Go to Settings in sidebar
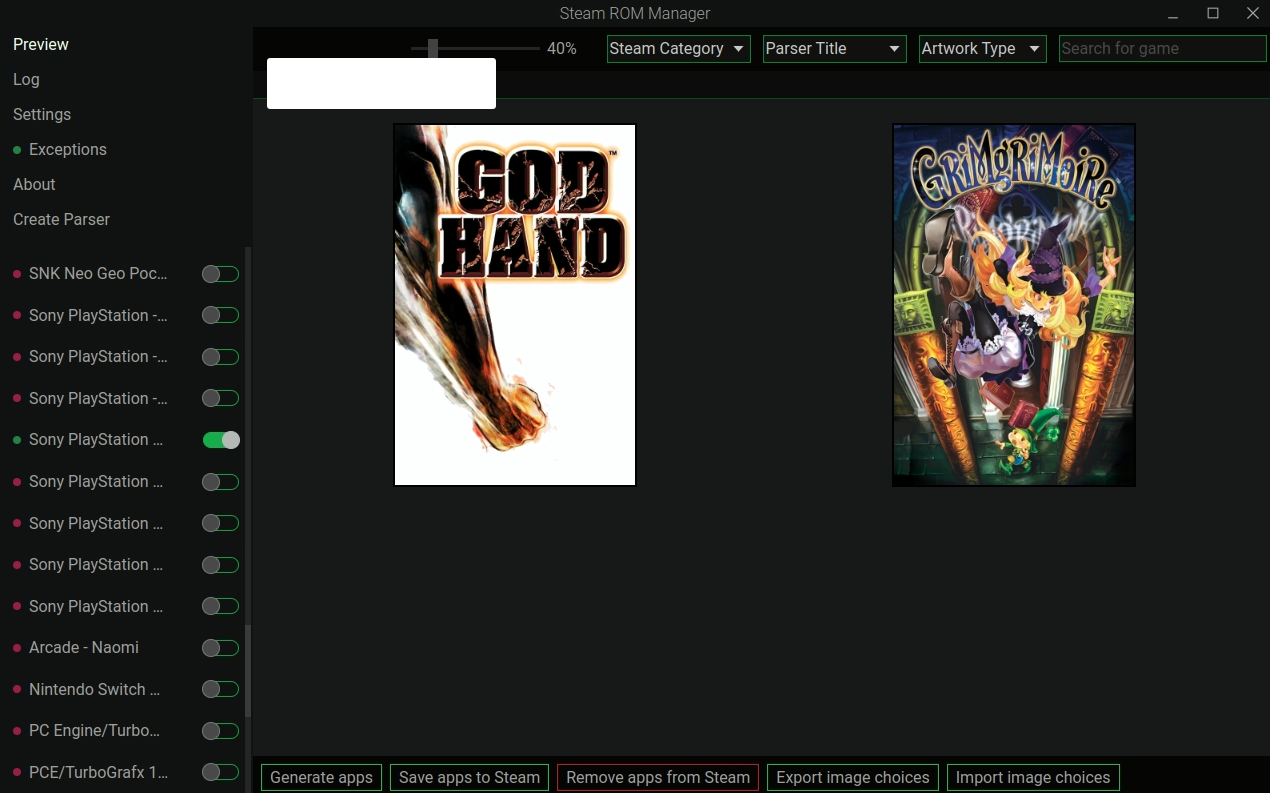The image size is (1270, 793). (42, 115)
